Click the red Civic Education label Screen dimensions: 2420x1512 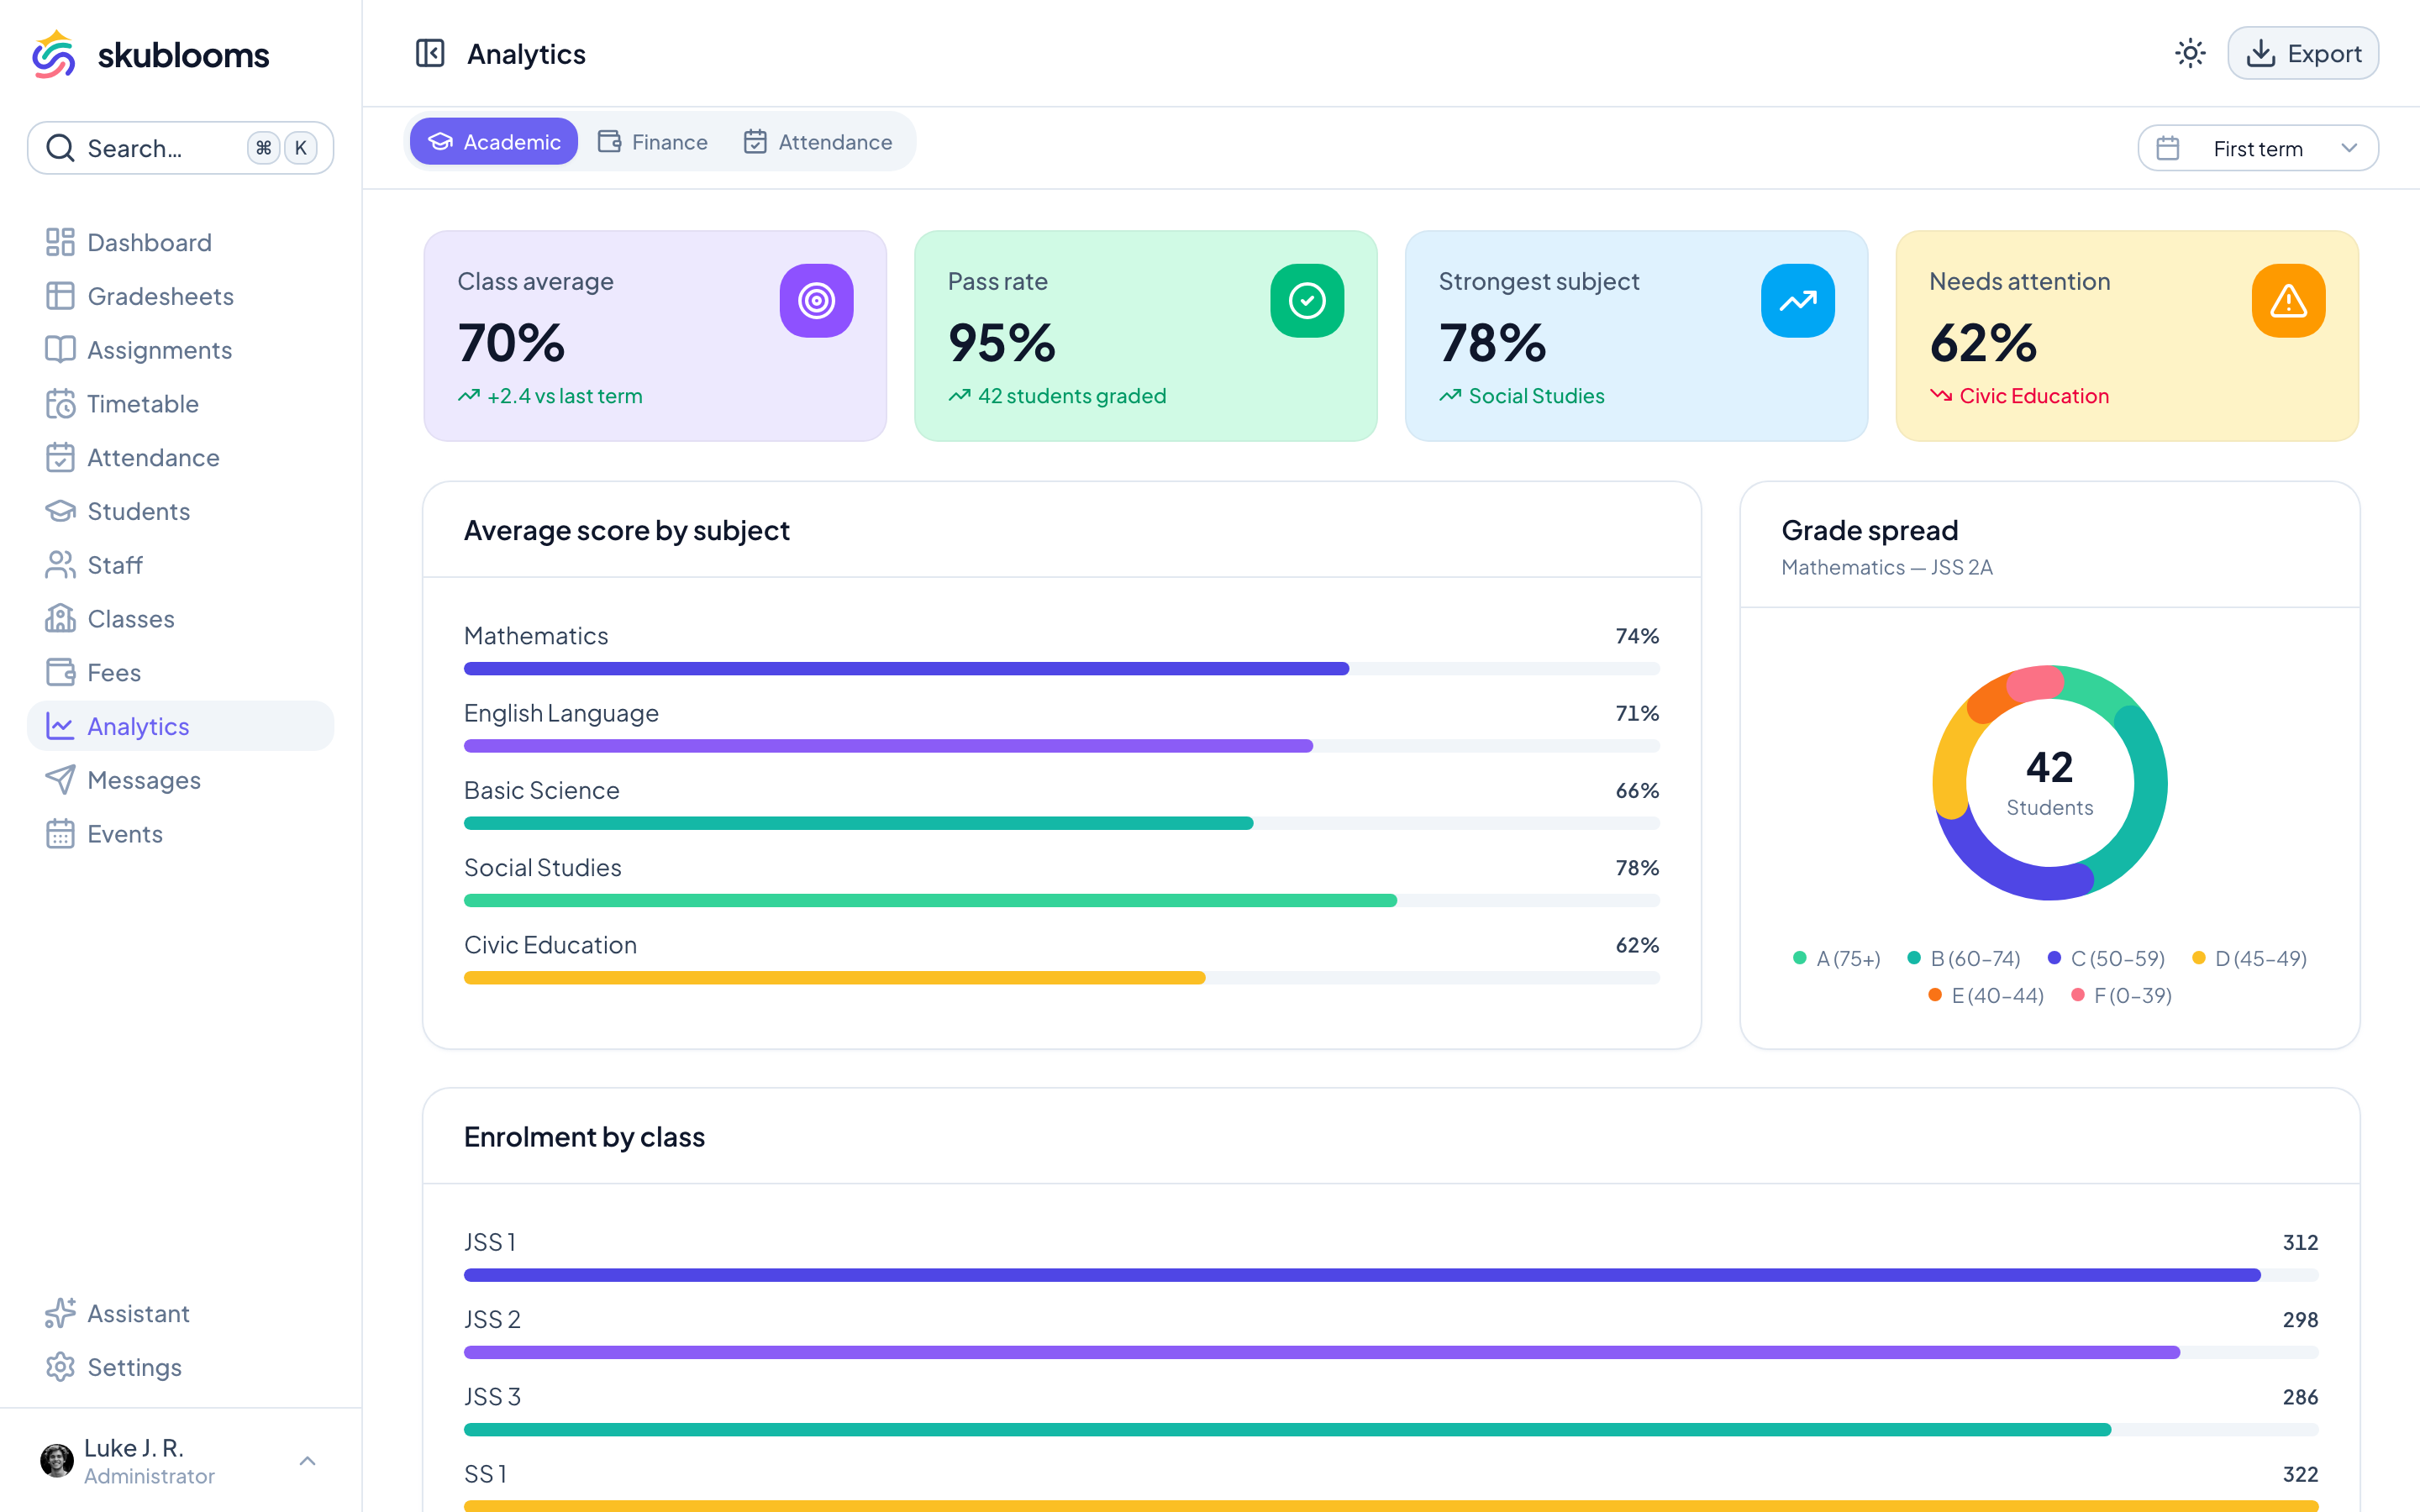2034,396
